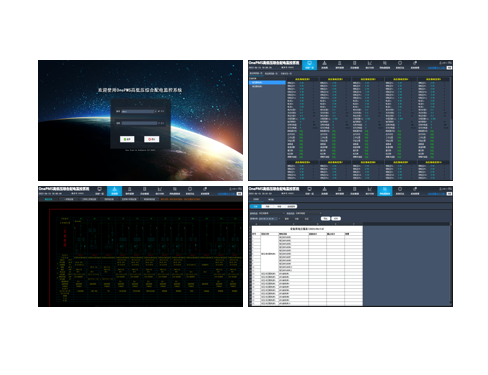Switch to the second sub-tab in the data overview screen
The image size is (488, 375).
pyautogui.click(x=271, y=73)
